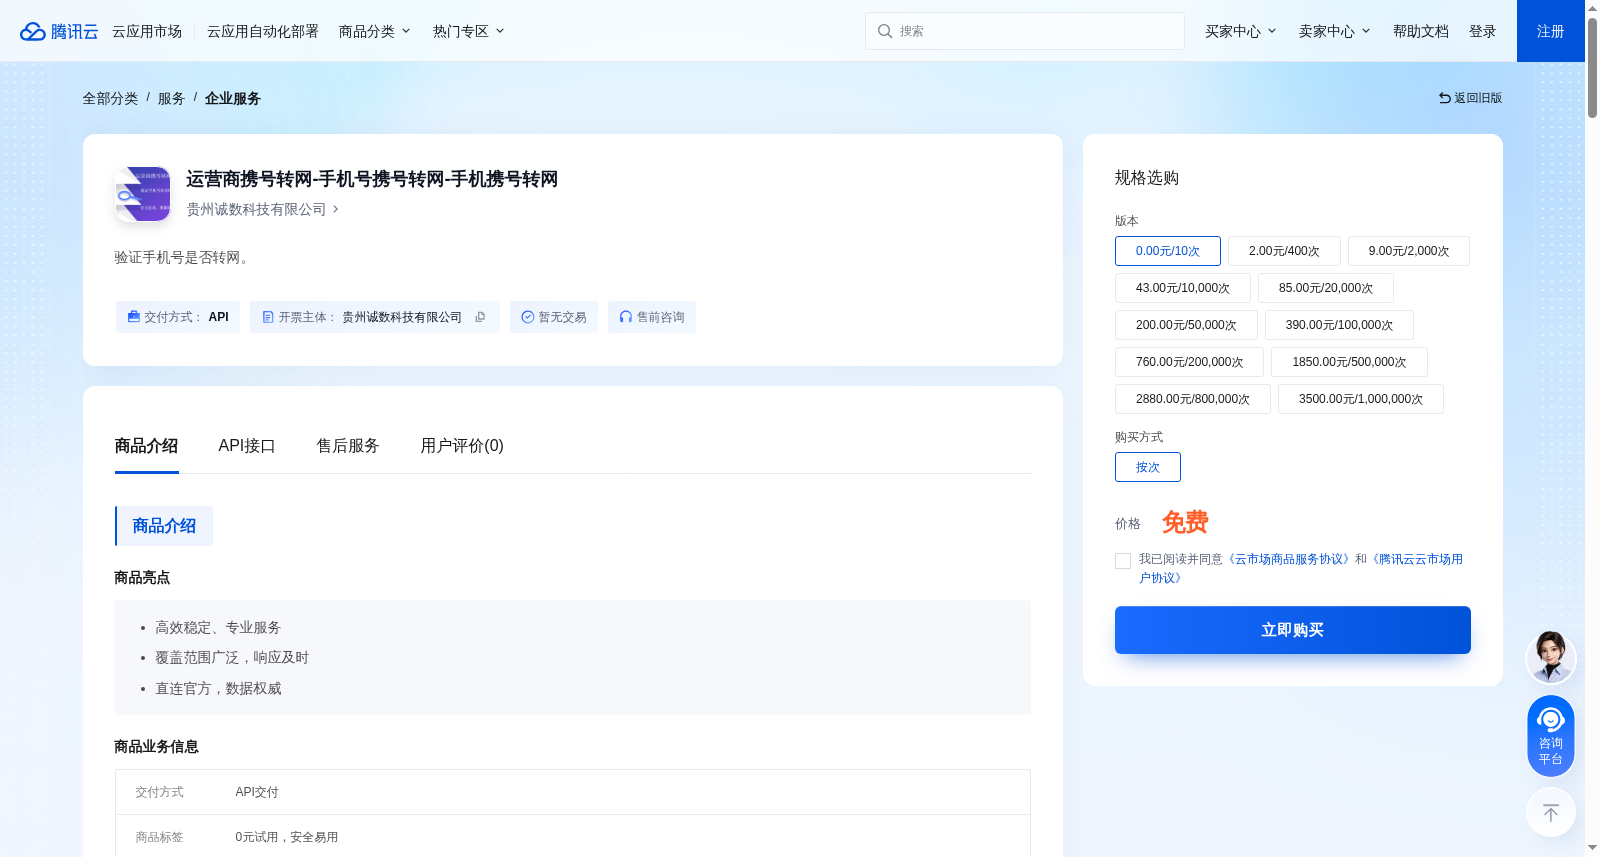Click the 交付方式 API tag
Screen dimensions: 1600x857
pyautogui.click(x=178, y=317)
